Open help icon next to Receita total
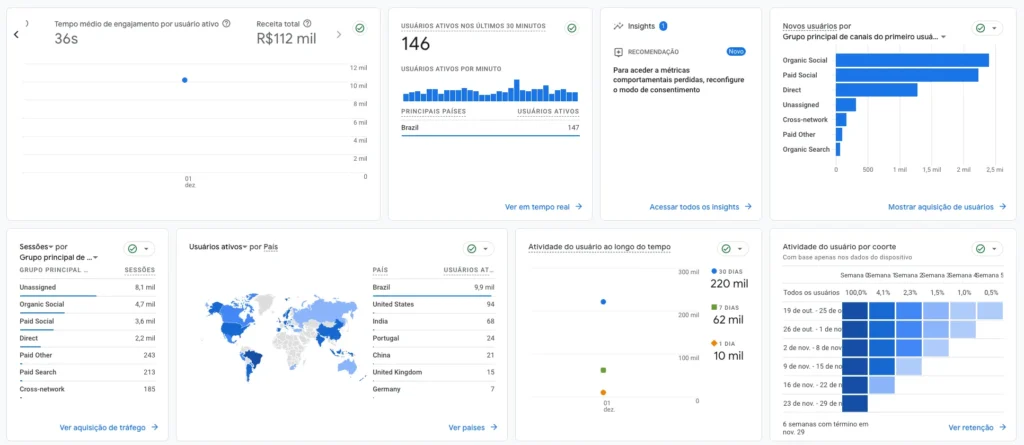This screenshot has height=445, width=1024. 306,23
